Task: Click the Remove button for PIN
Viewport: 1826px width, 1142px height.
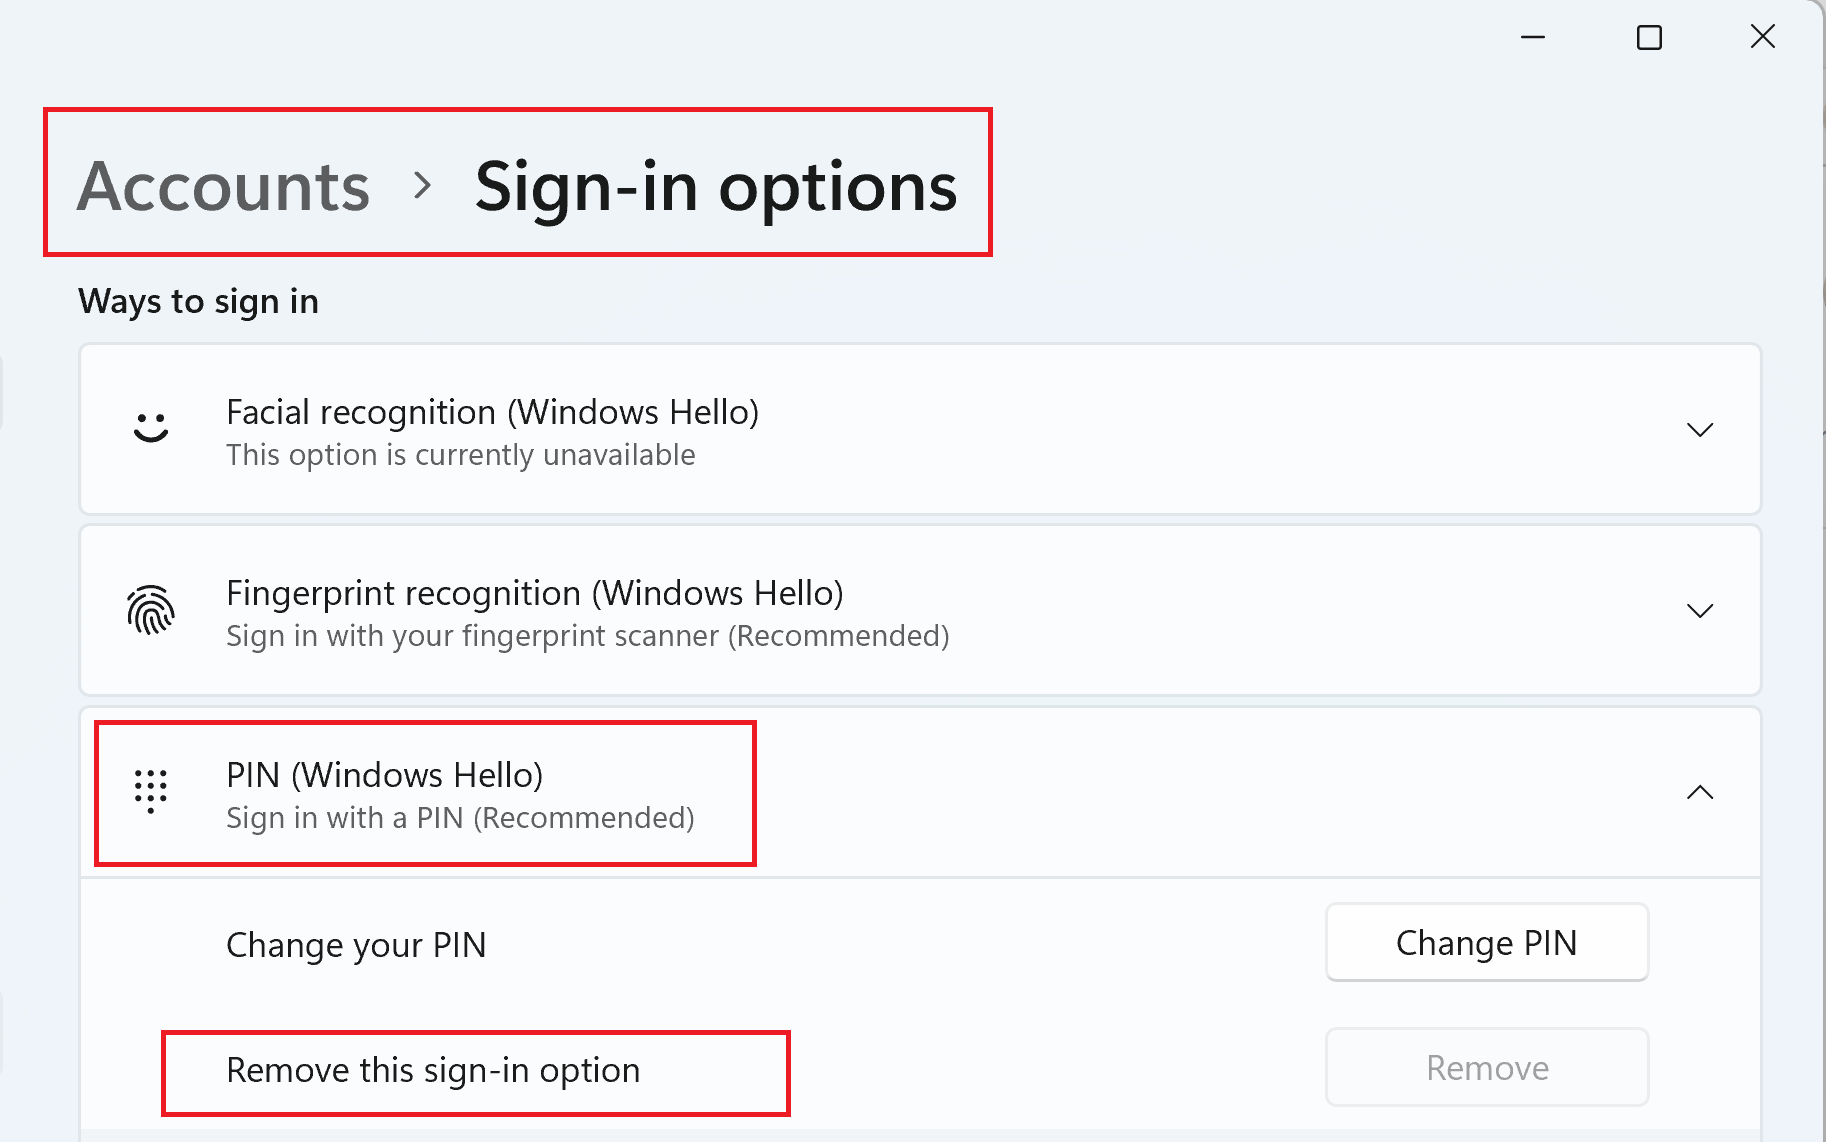Action: tap(1487, 1067)
